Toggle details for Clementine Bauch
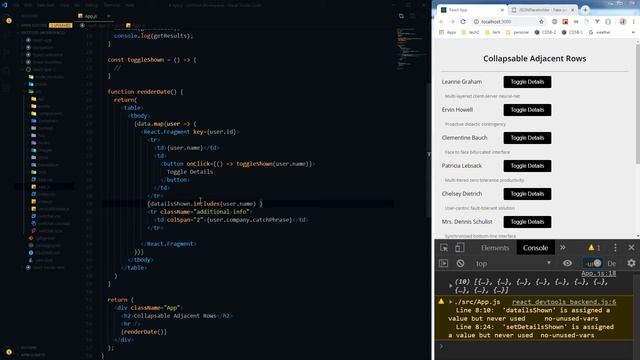The image size is (640, 360). (x=527, y=138)
